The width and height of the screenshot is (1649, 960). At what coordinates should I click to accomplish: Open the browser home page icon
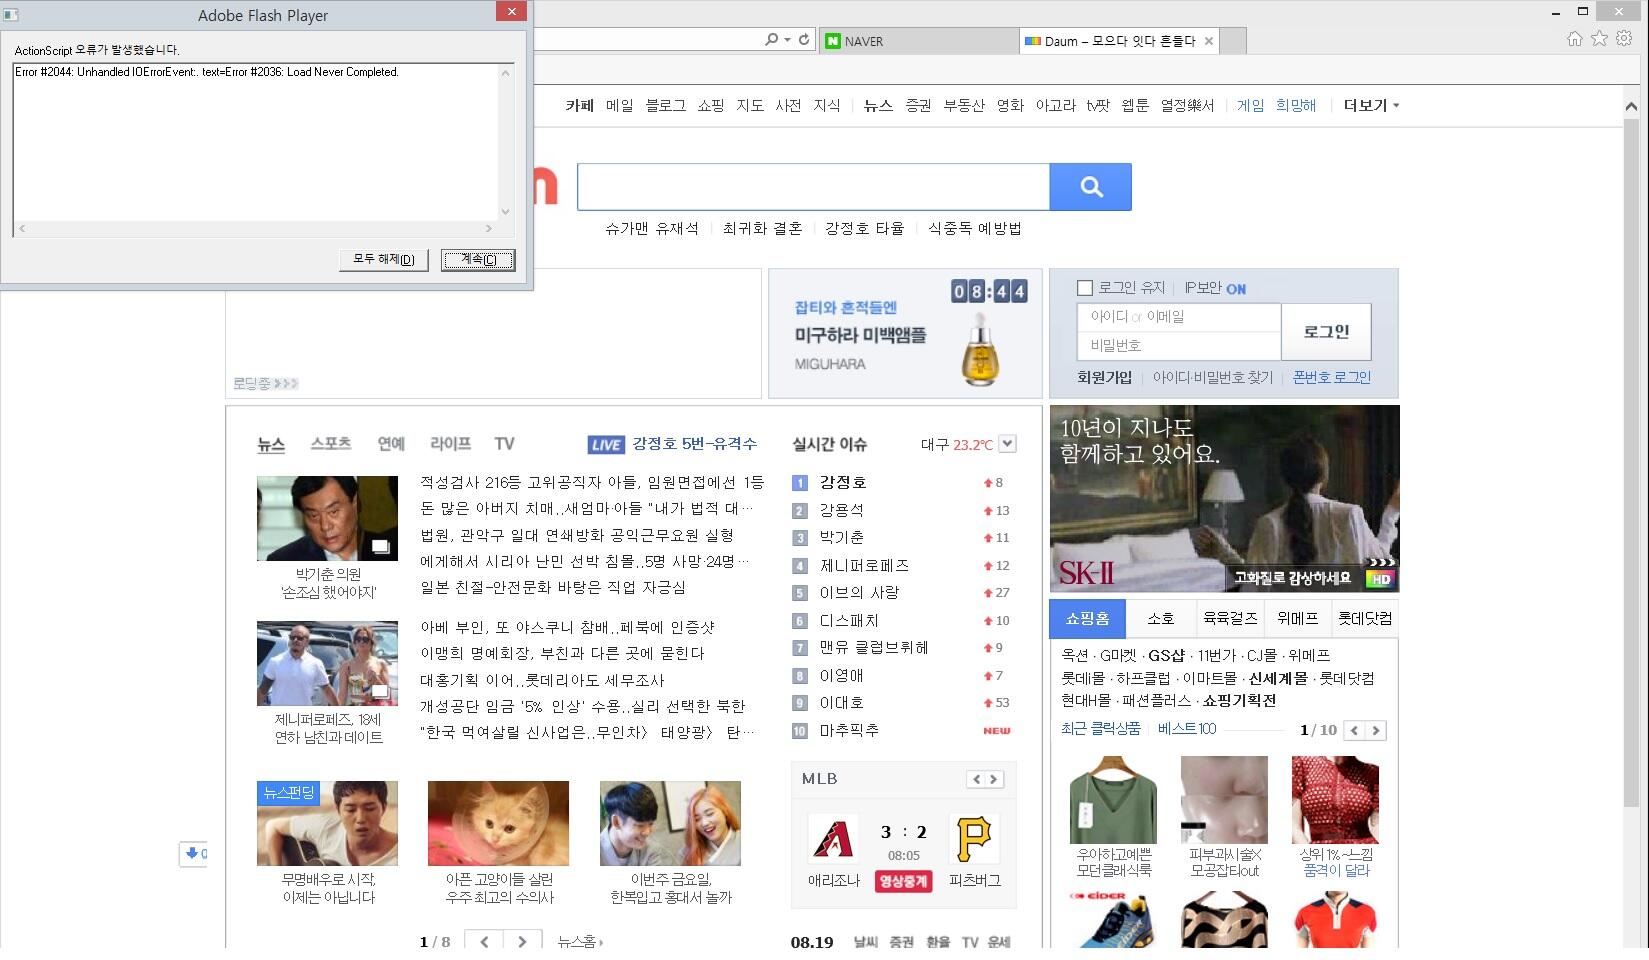pos(1575,39)
